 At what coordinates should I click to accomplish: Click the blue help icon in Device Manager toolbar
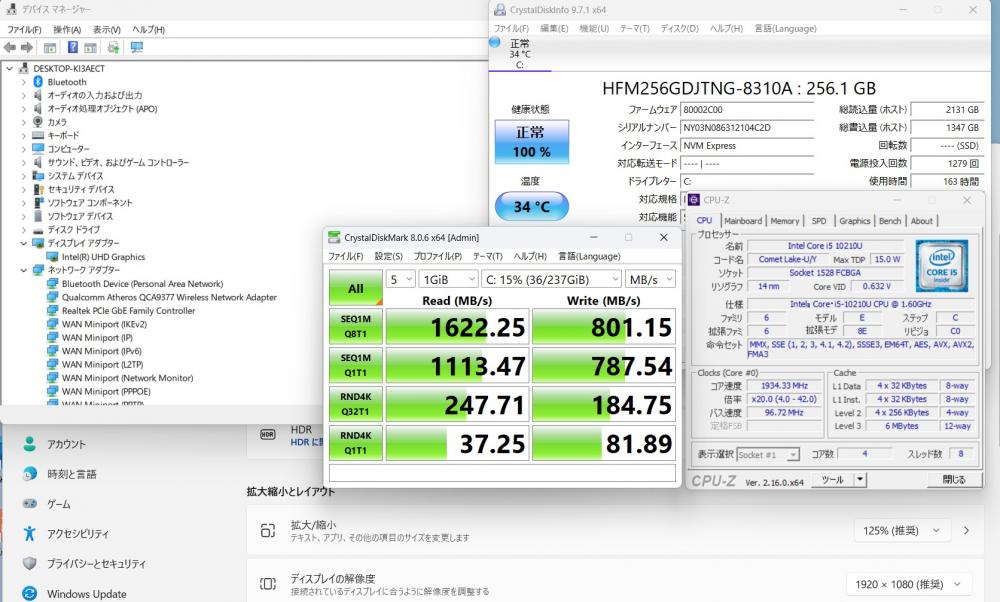(x=73, y=47)
